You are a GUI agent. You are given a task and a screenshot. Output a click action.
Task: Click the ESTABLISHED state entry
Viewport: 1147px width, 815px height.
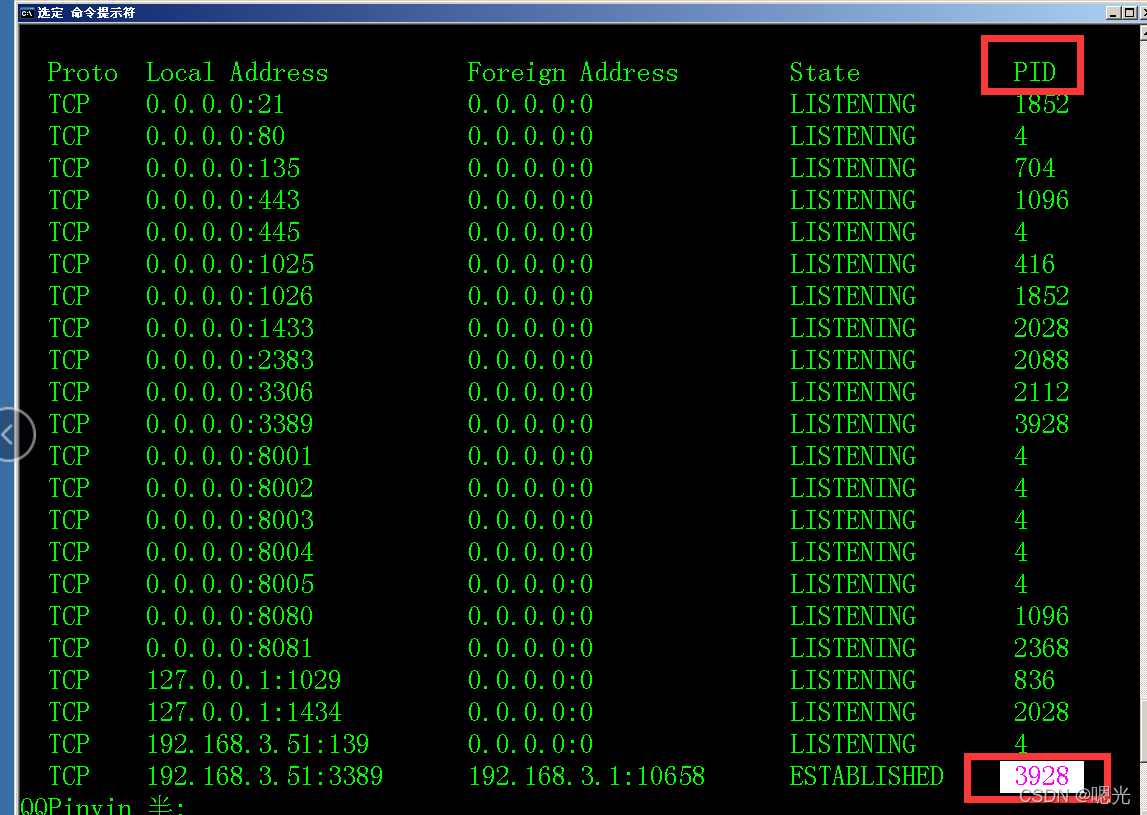pyautogui.click(x=867, y=776)
